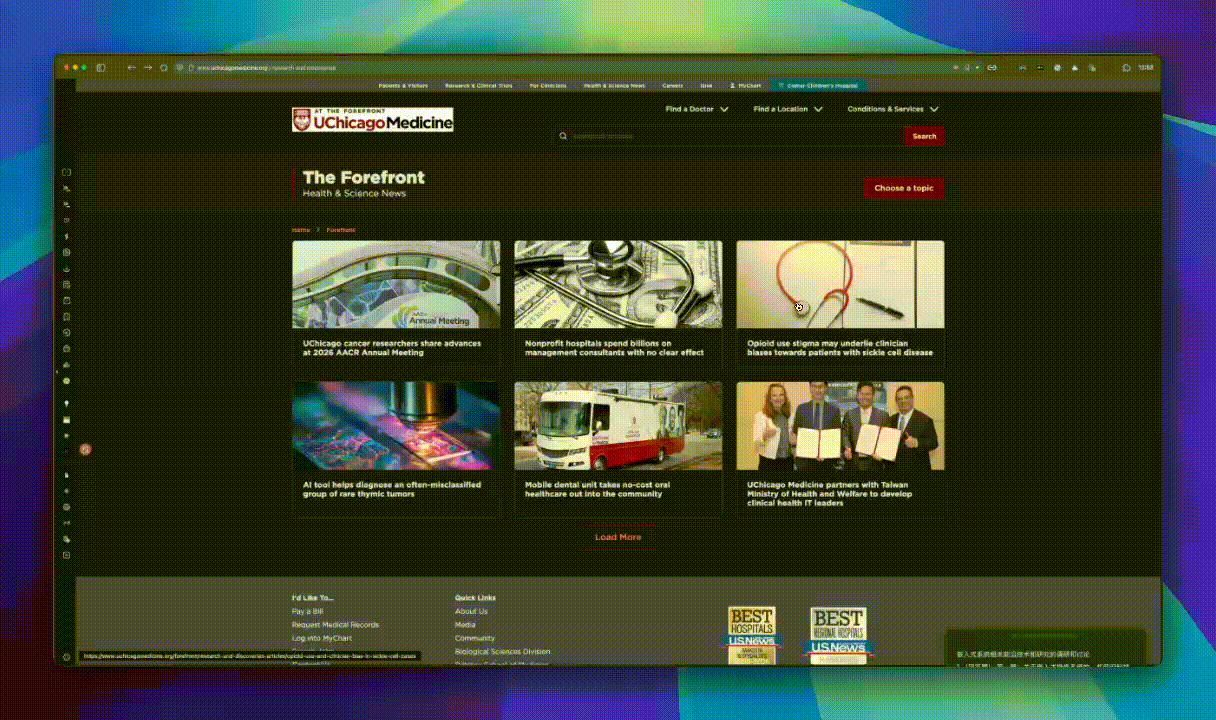Open the Comer Children's Hospital tab
The image size is (1216, 720).
[x=819, y=86]
